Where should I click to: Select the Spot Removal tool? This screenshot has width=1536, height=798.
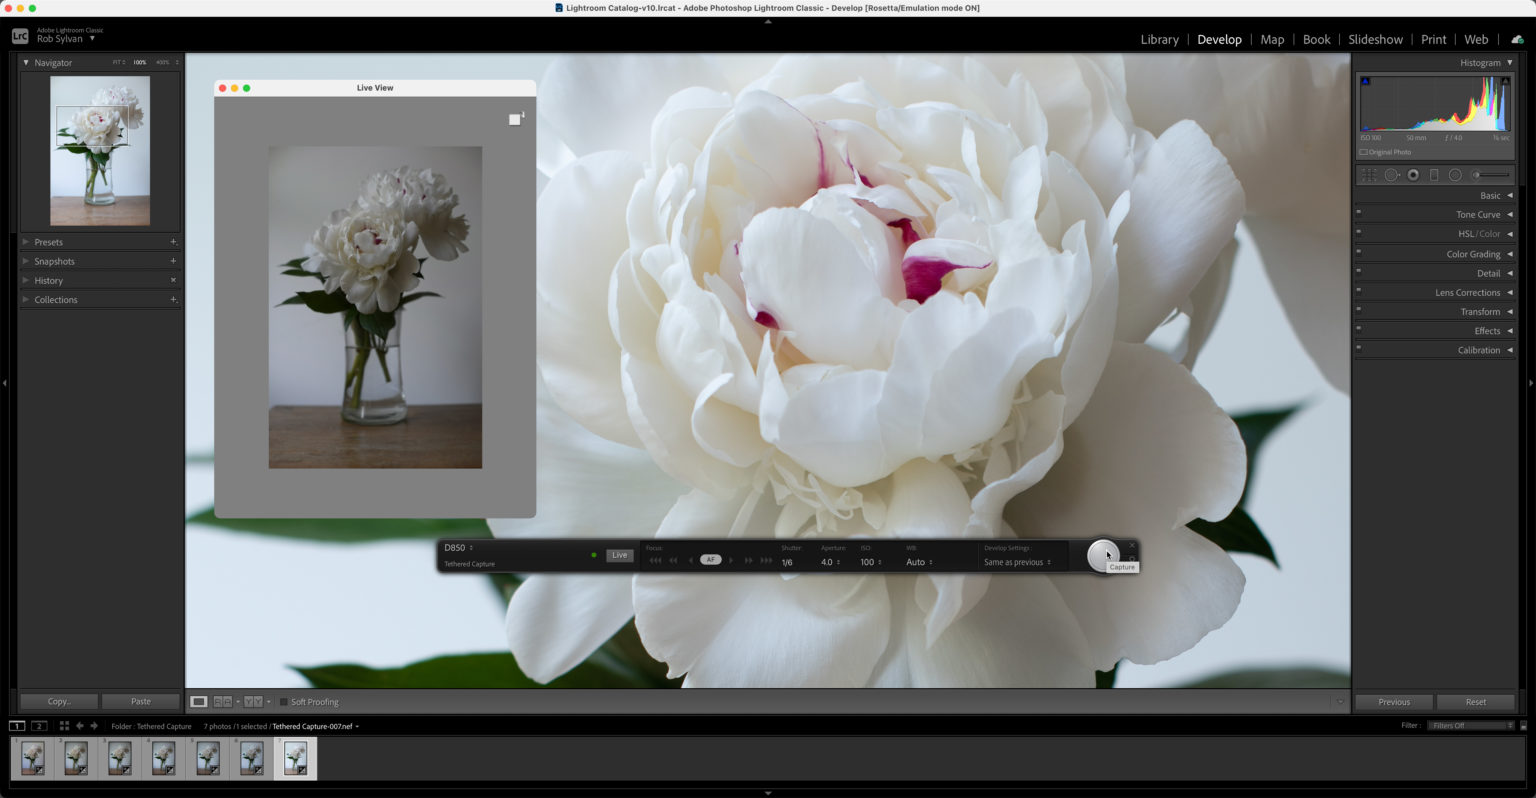click(x=1392, y=174)
